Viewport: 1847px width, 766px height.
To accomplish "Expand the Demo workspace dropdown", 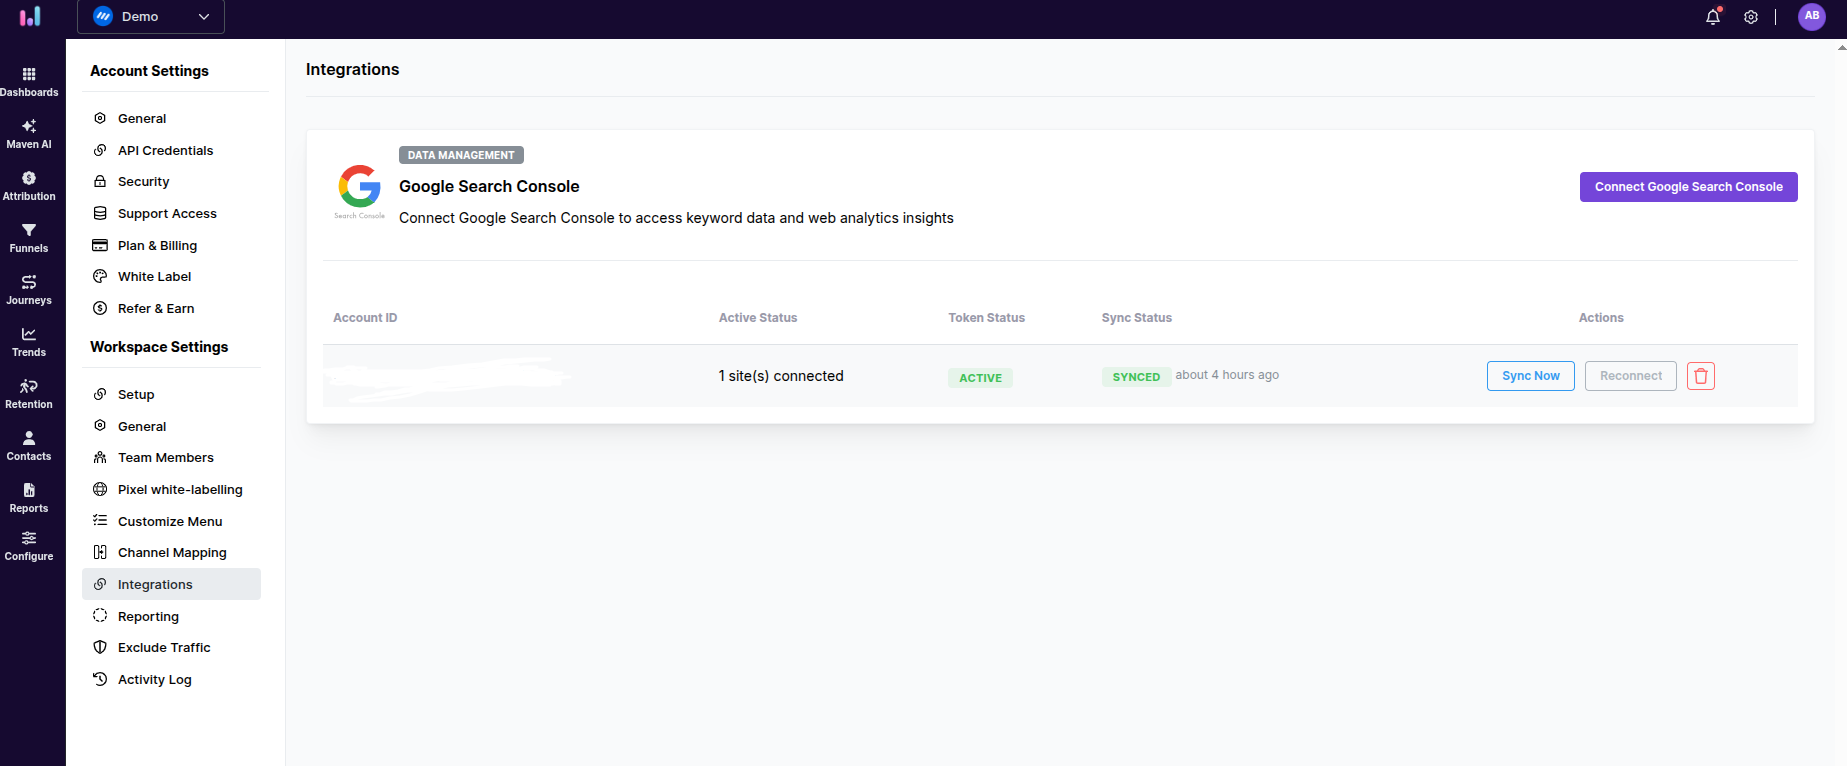I will tap(151, 17).
